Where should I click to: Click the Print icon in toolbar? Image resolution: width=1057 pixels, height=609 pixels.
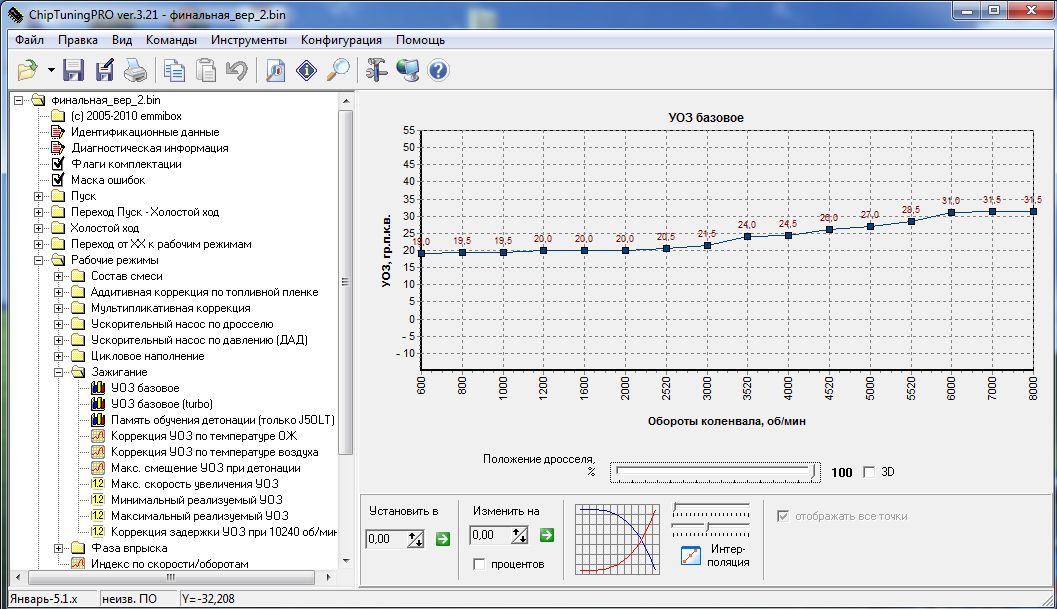135,70
